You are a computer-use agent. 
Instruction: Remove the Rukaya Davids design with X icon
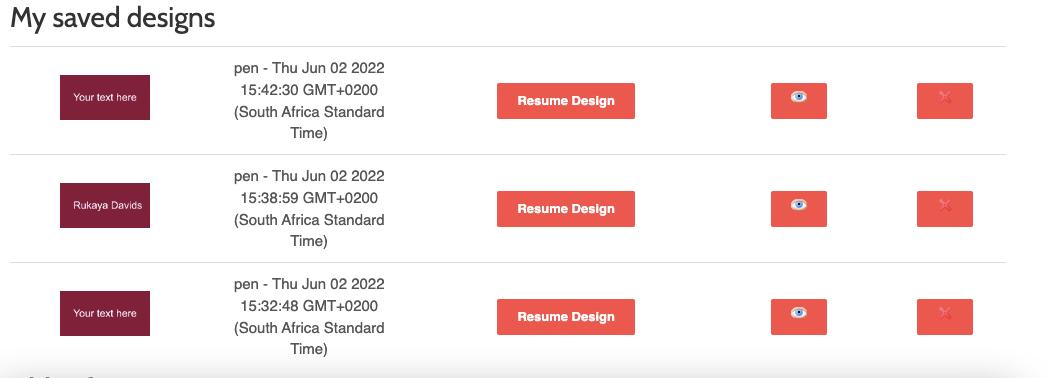pyautogui.click(x=945, y=209)
